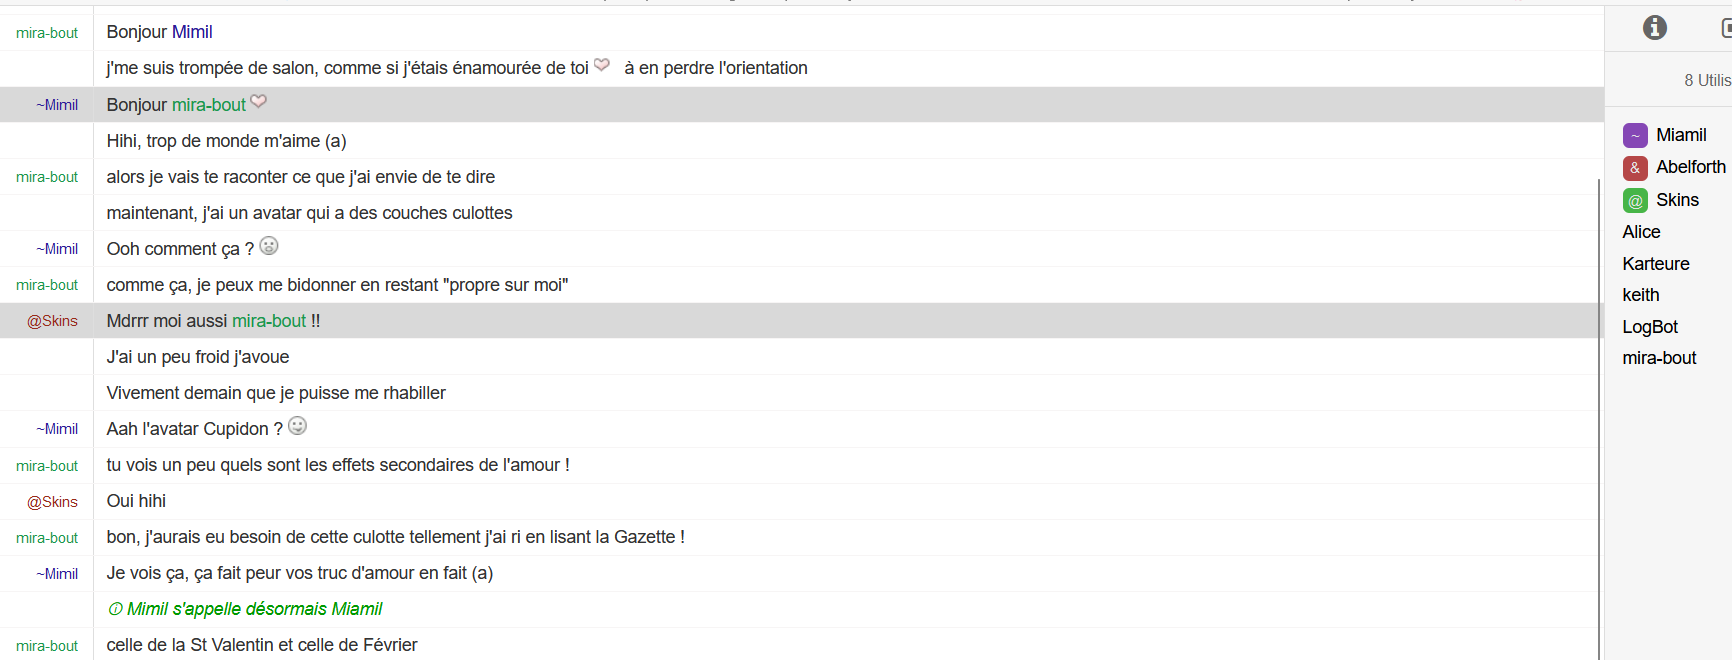Click the green @ badge beside Skins
This screenshot has width=1732, height=660.
tap(1635, 200)
